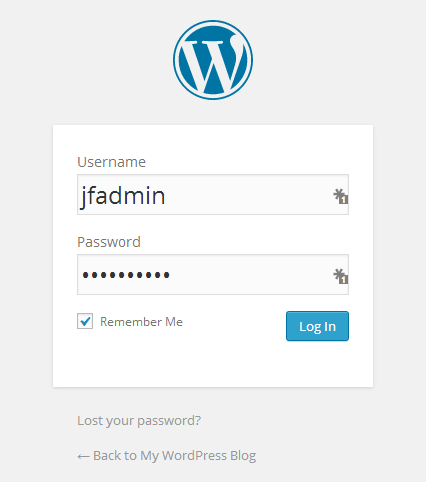The height and width of the screenshot is (482, 426).
Task: Click the Username label above the field
Action: pyautogui.click(x=111, y=162)
